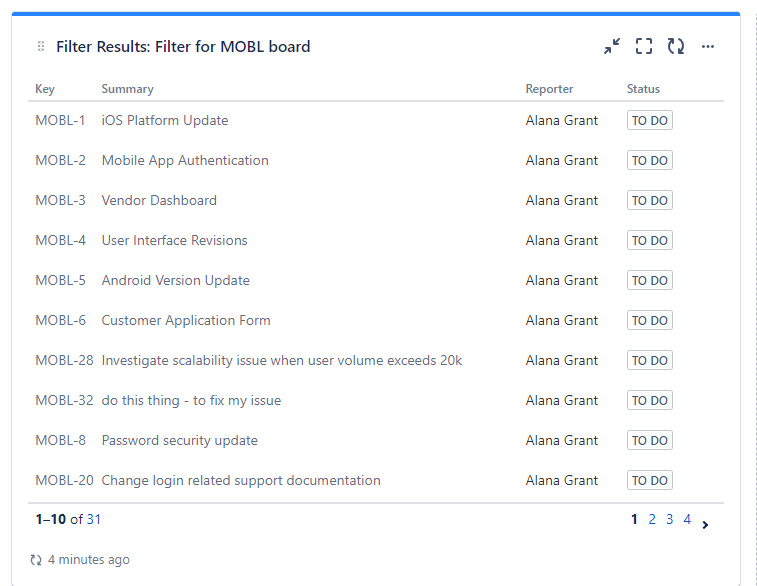Open the total 31 issues link
Viewport: 757px width, 586px height.
[94, 519]
